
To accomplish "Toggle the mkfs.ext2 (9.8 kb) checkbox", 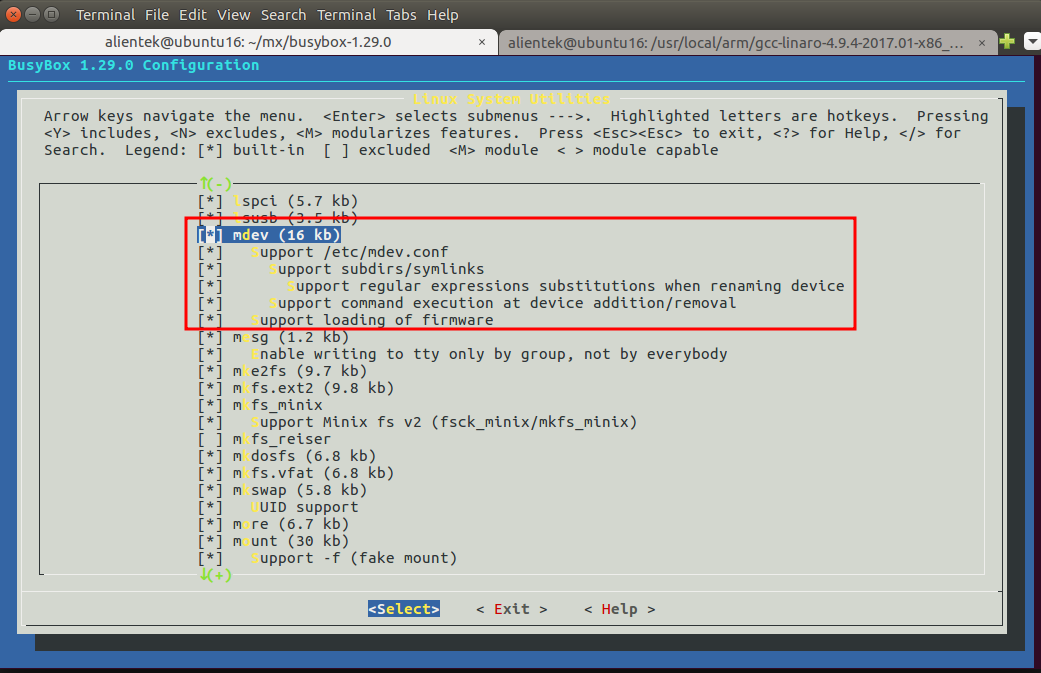I will (210, 388).
